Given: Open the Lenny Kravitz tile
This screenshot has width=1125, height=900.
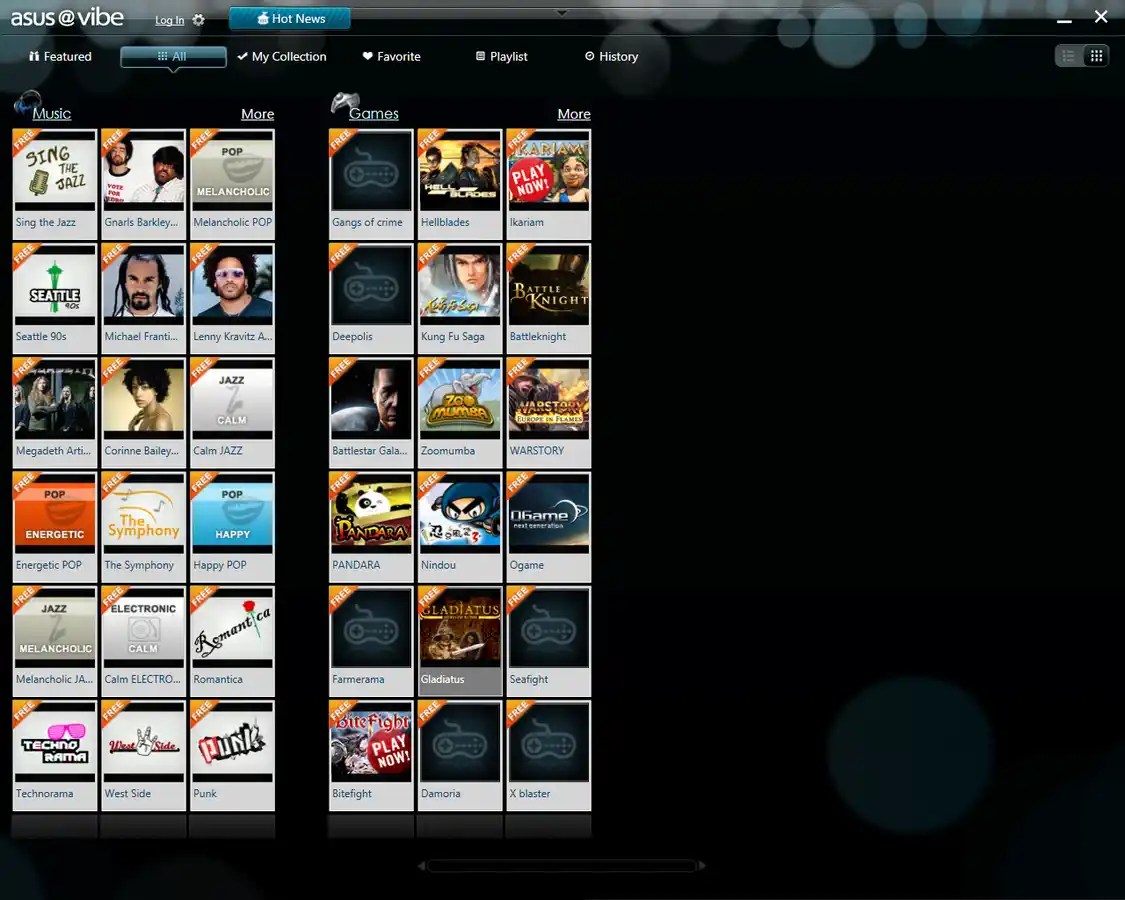Looking at the screenshot, I should click(x=232, y=298).
